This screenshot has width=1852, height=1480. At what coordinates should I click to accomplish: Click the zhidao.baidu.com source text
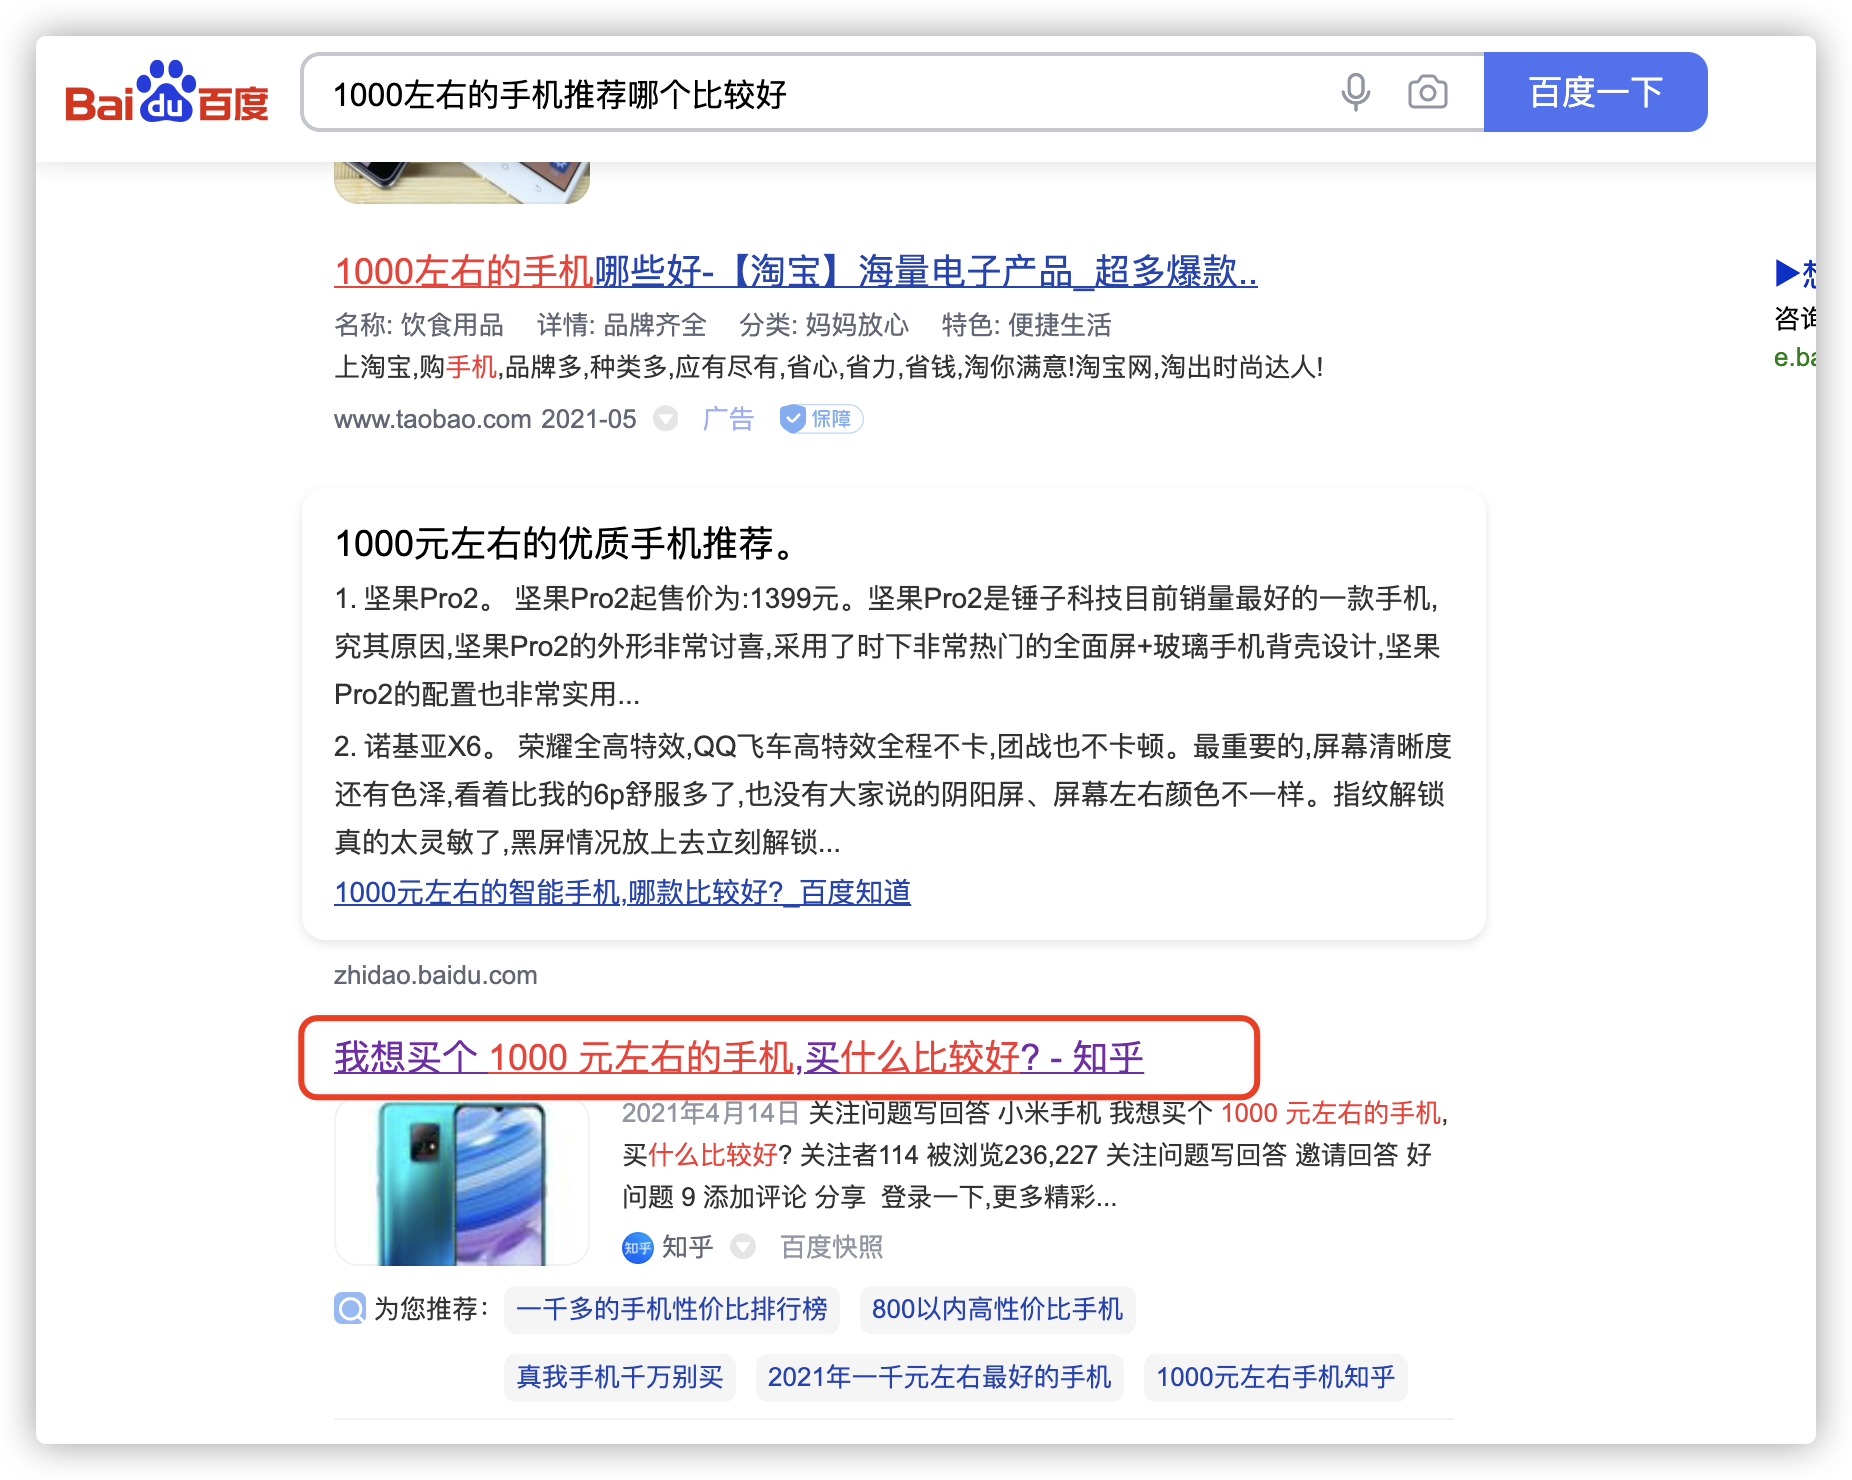435,975
